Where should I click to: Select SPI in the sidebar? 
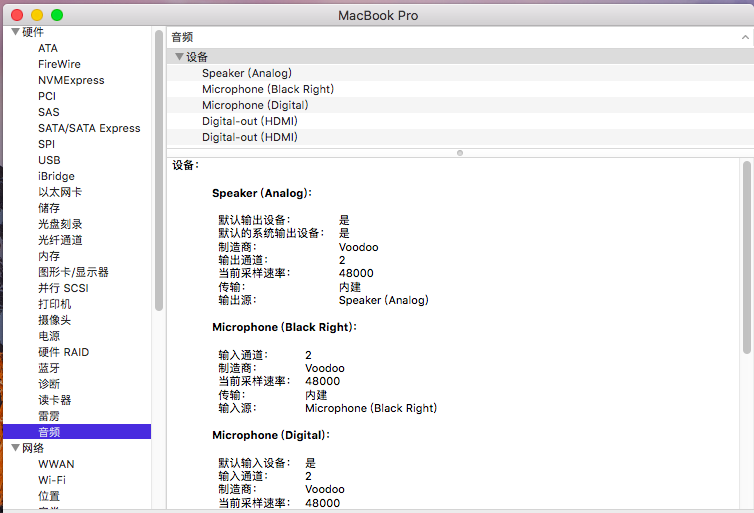pos(47,144)
